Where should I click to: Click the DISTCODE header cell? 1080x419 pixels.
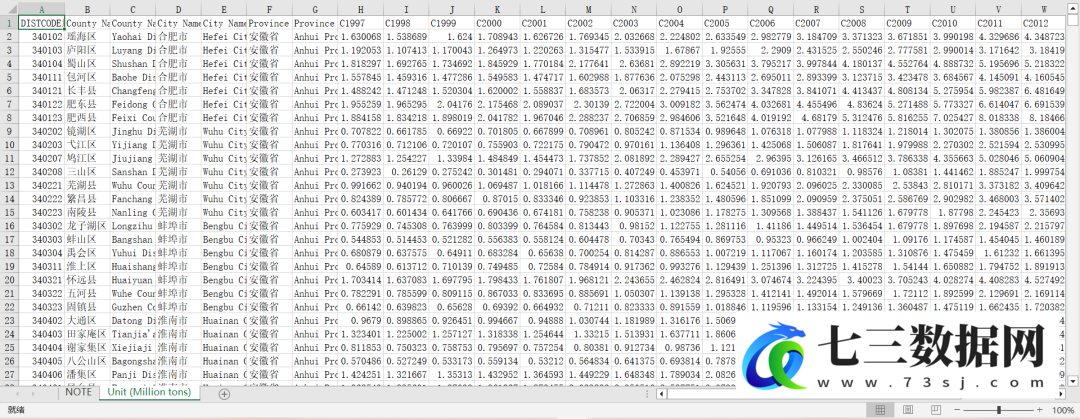41,23
